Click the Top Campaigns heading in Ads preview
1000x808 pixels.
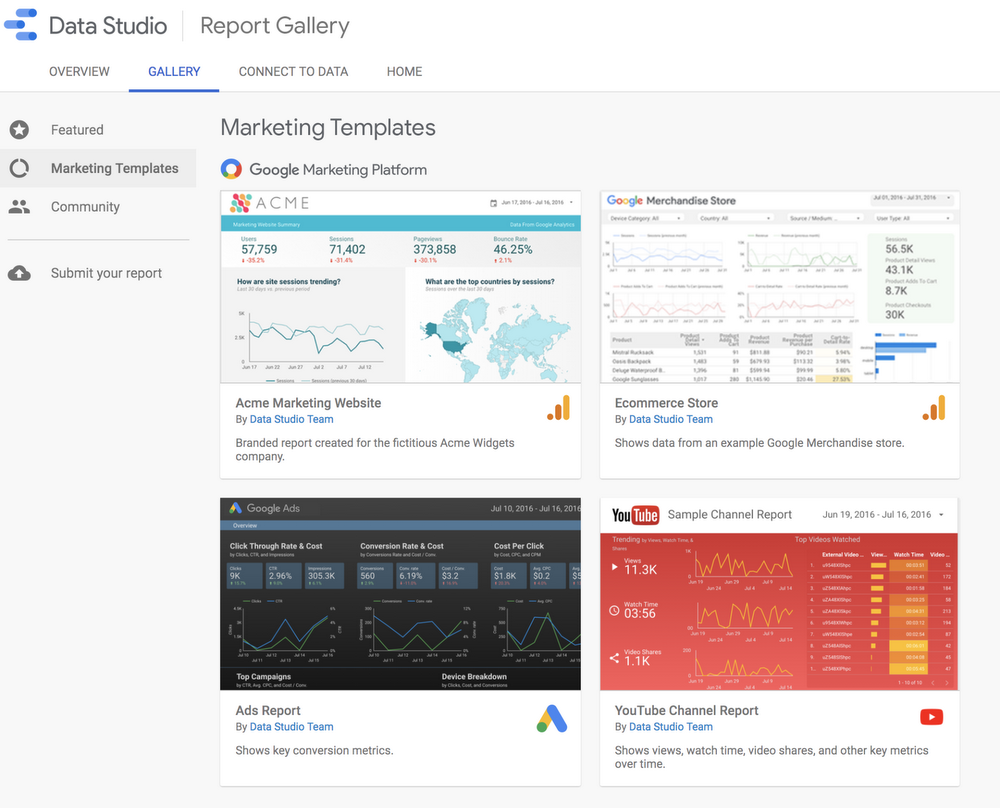263,677
